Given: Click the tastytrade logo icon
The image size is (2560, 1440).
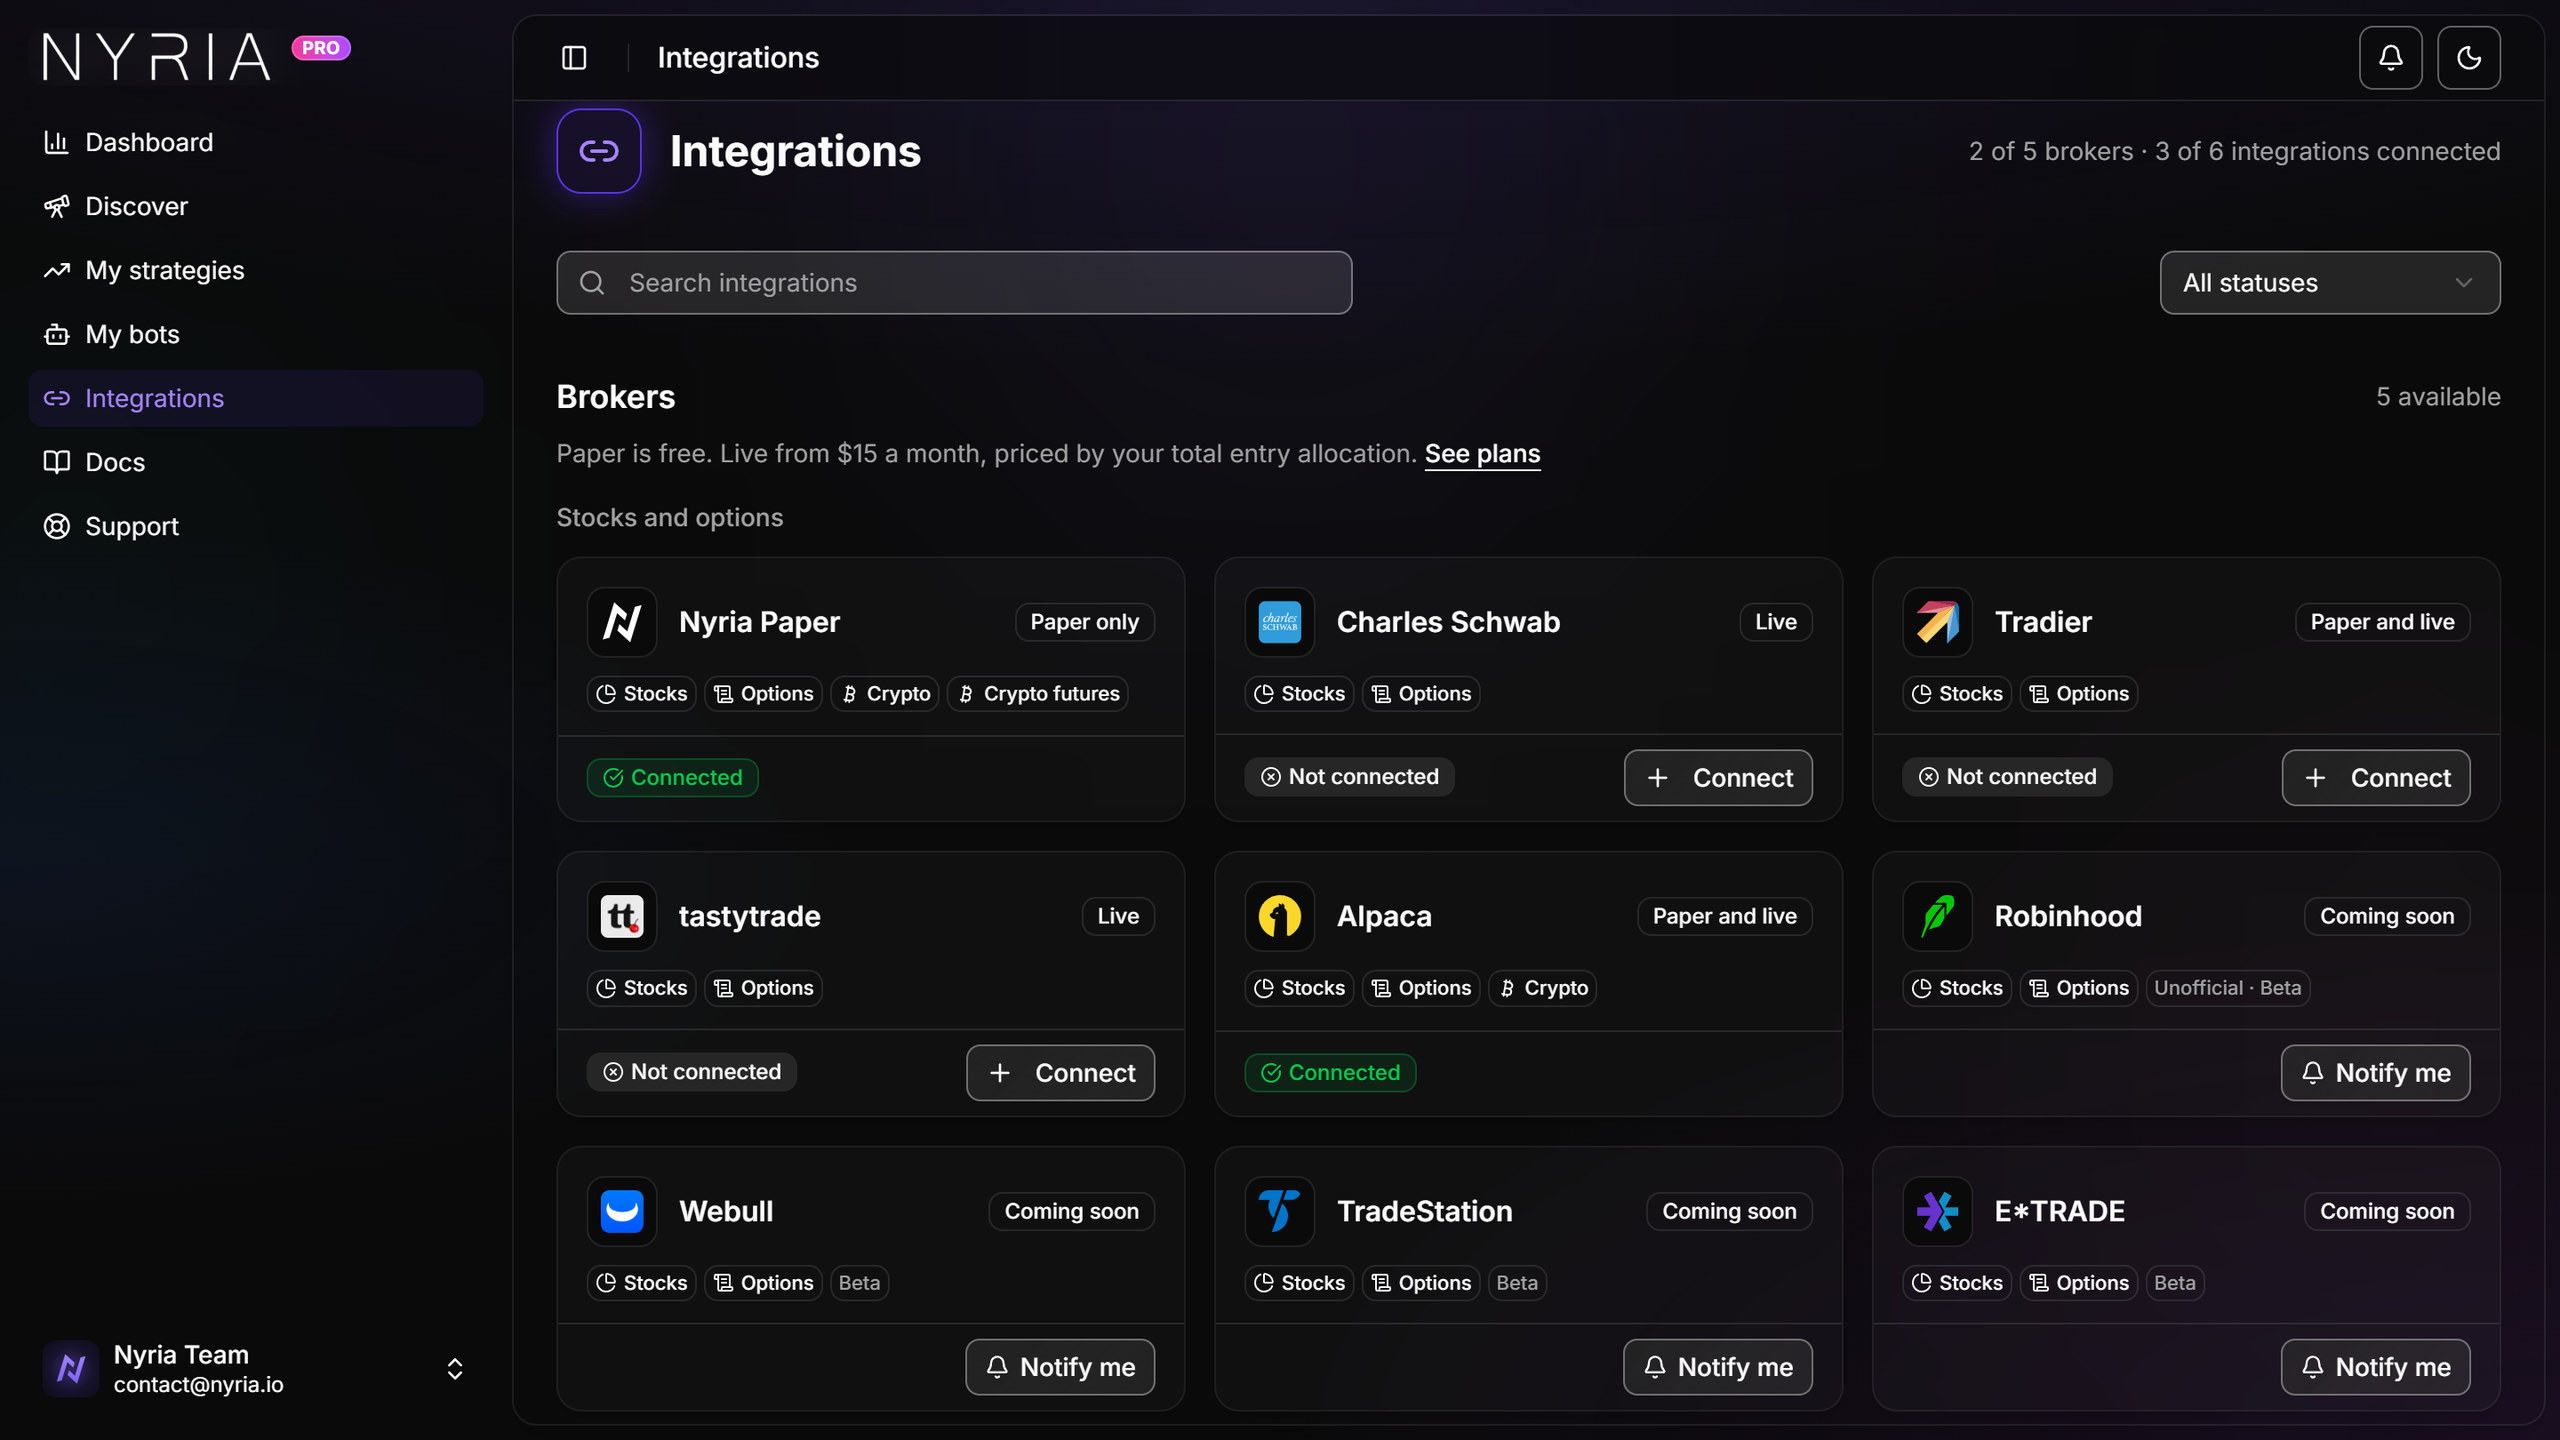Looking at the screenshot, I should coord(622,916).
